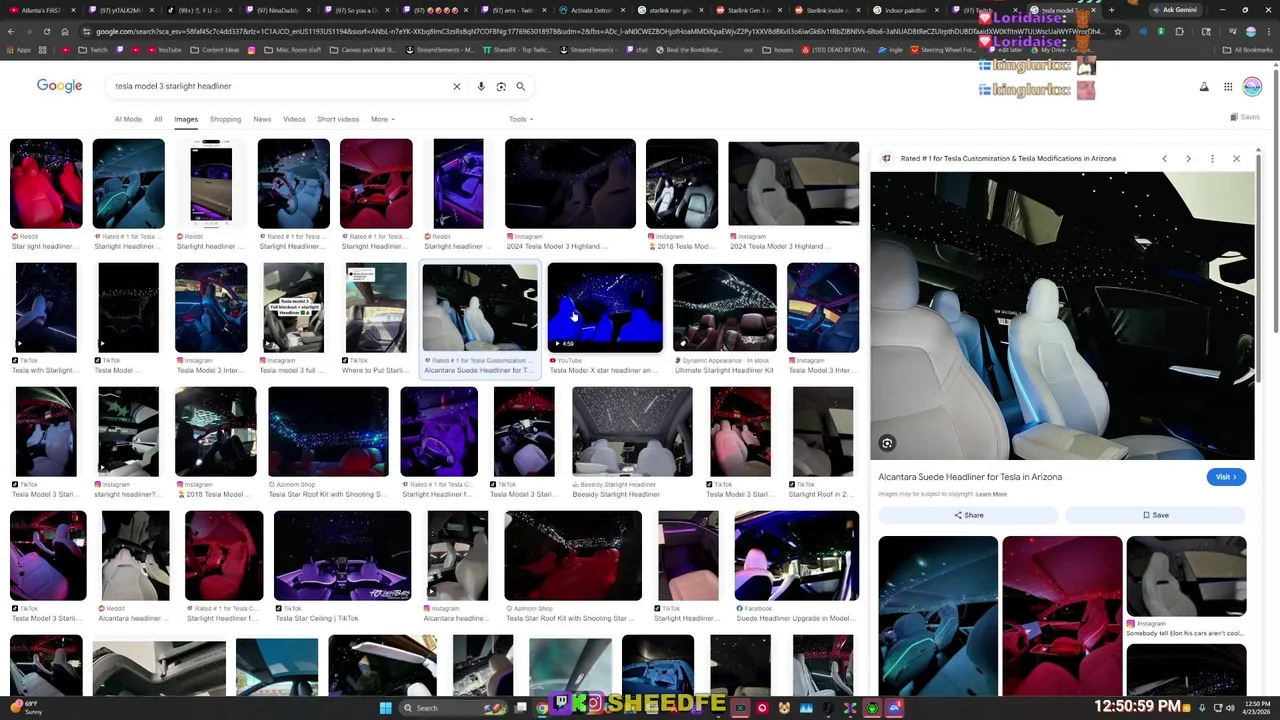Open Twitch bookmark
This screenshot has height=720, width=1280.
[93, 50]
